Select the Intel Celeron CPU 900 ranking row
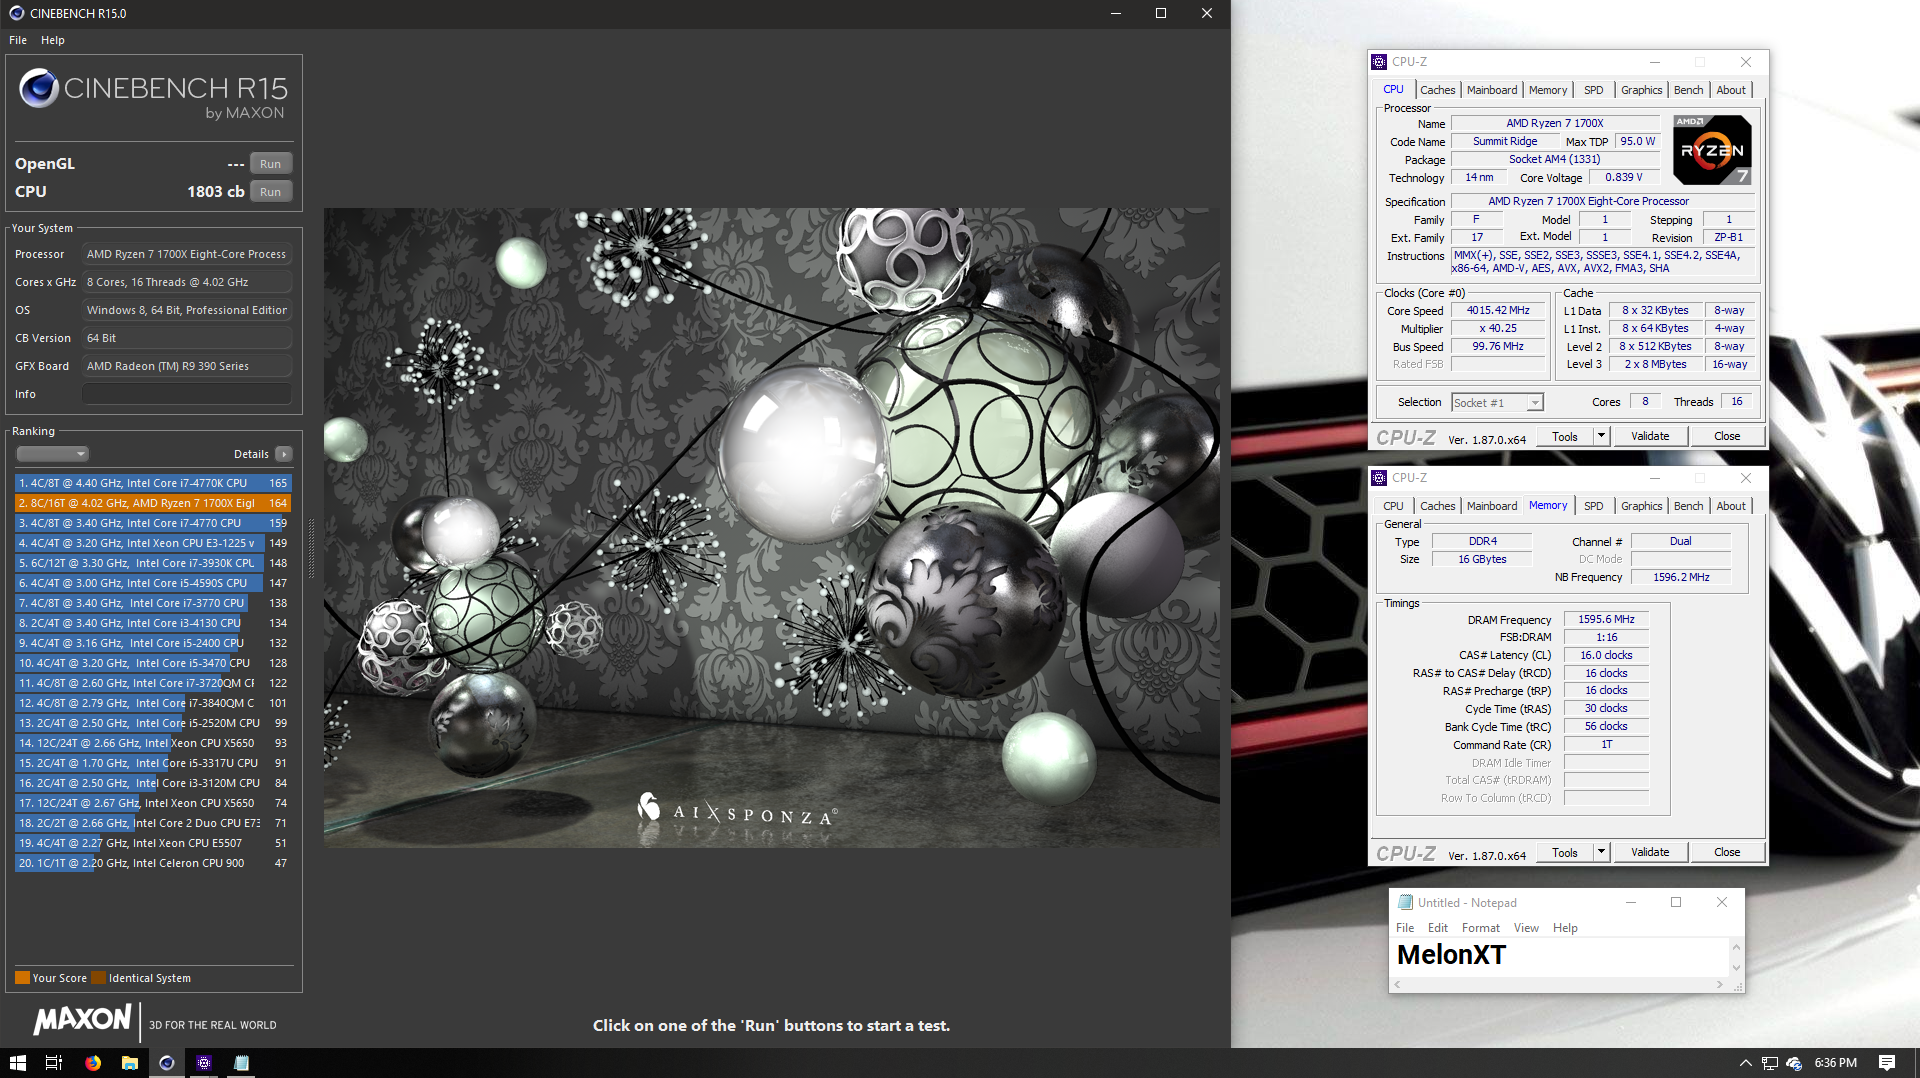Screen dimensions: 1920x1078 pyautogui.click(x=153, y=863)
